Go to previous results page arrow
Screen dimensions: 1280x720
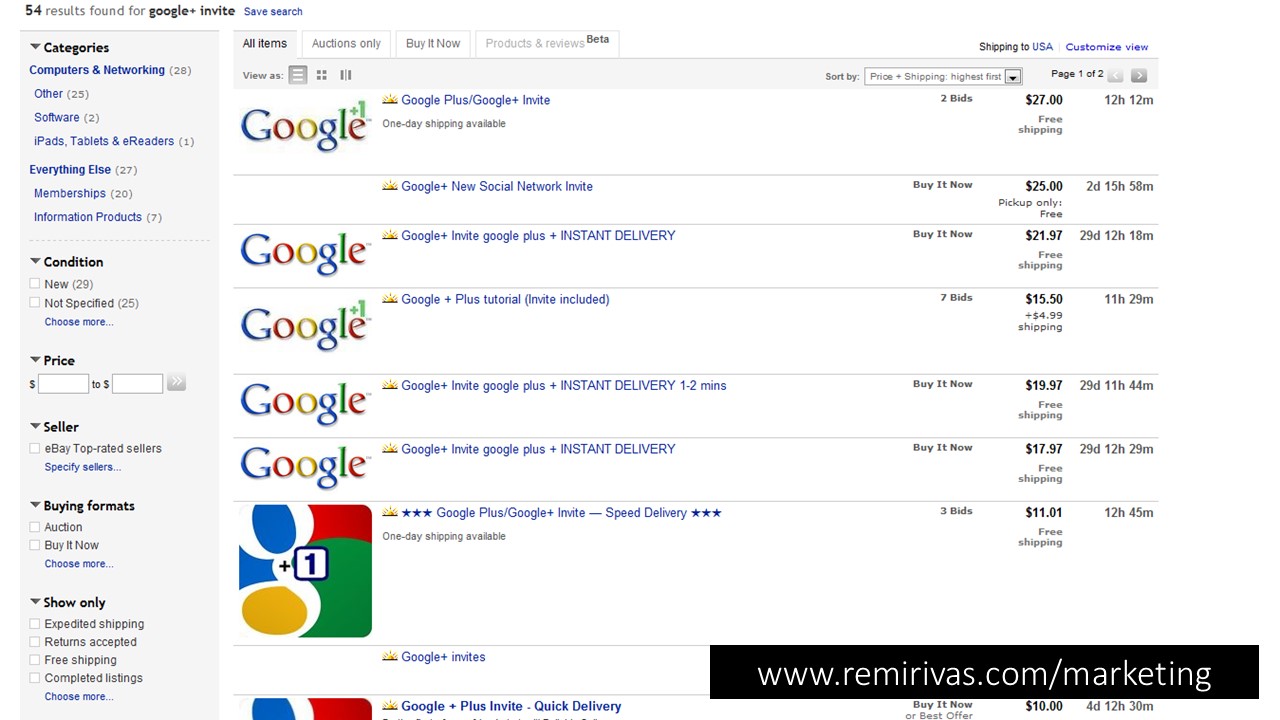[x=1115, y=75]
